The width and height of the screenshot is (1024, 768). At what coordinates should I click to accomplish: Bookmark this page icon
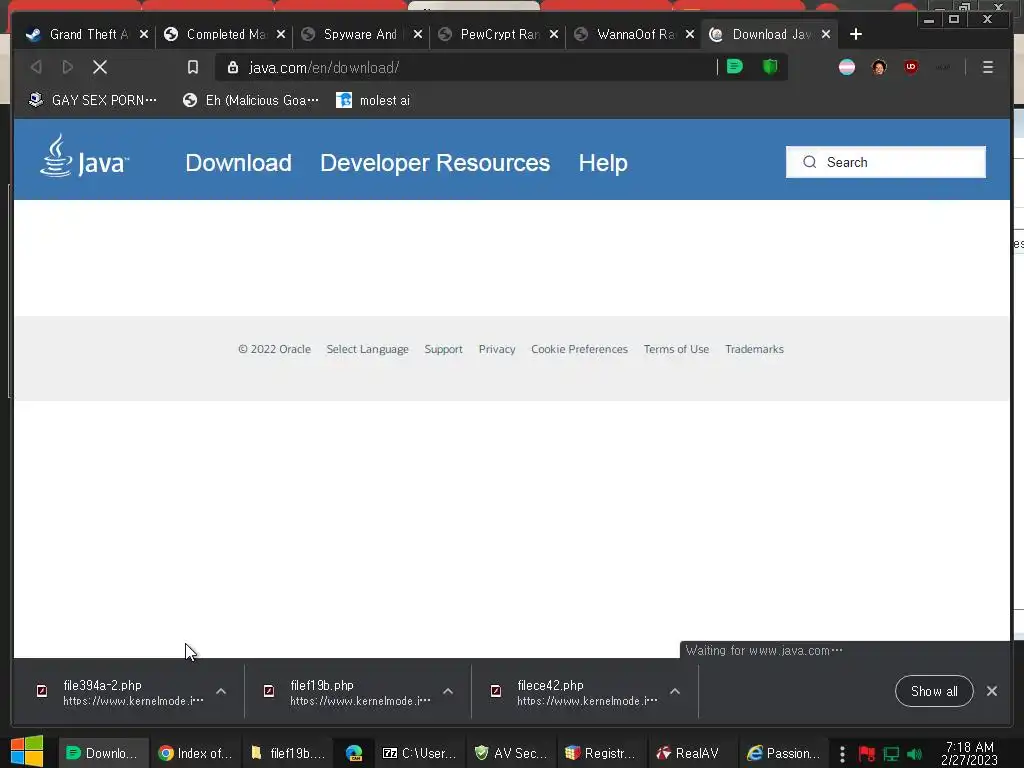coord(193,67)
